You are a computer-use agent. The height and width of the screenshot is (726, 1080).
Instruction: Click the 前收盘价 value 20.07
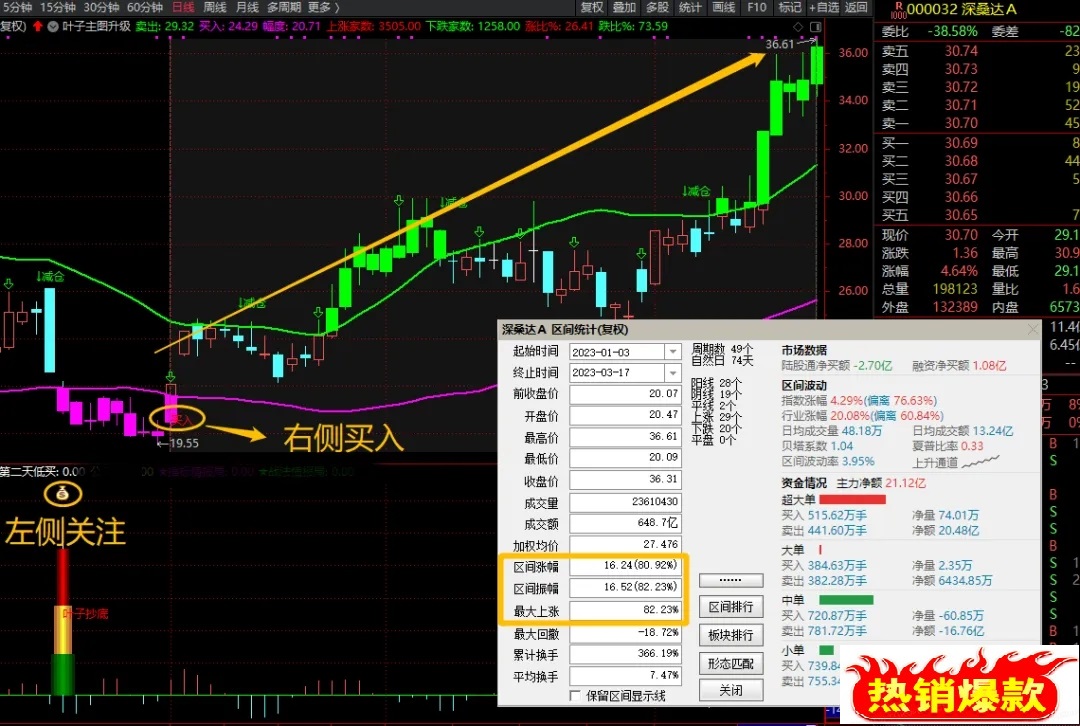click(x=625, y=394)
